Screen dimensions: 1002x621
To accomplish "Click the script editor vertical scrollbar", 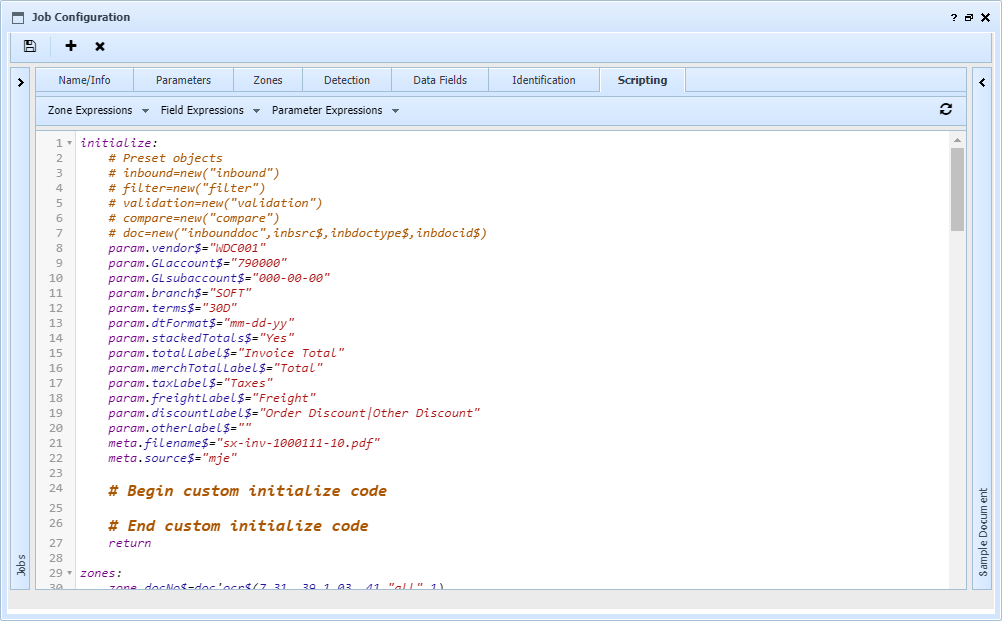I will (956, 180).
